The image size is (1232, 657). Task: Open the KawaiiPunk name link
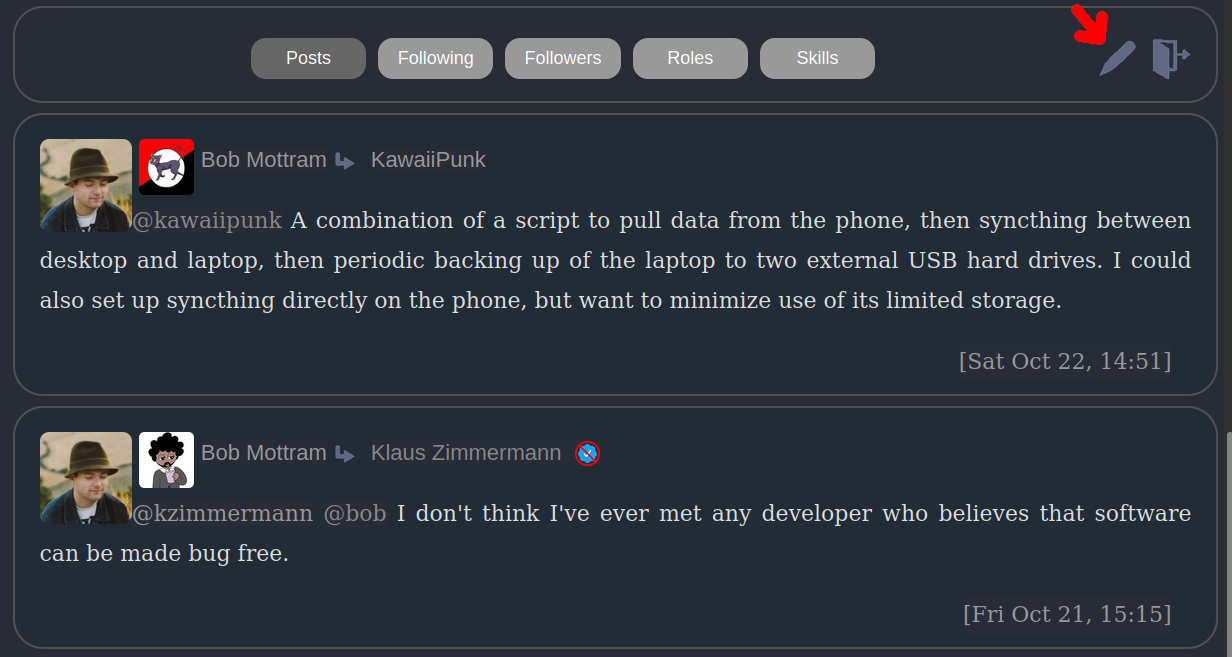pyautogui.click(x=428, y=160)
